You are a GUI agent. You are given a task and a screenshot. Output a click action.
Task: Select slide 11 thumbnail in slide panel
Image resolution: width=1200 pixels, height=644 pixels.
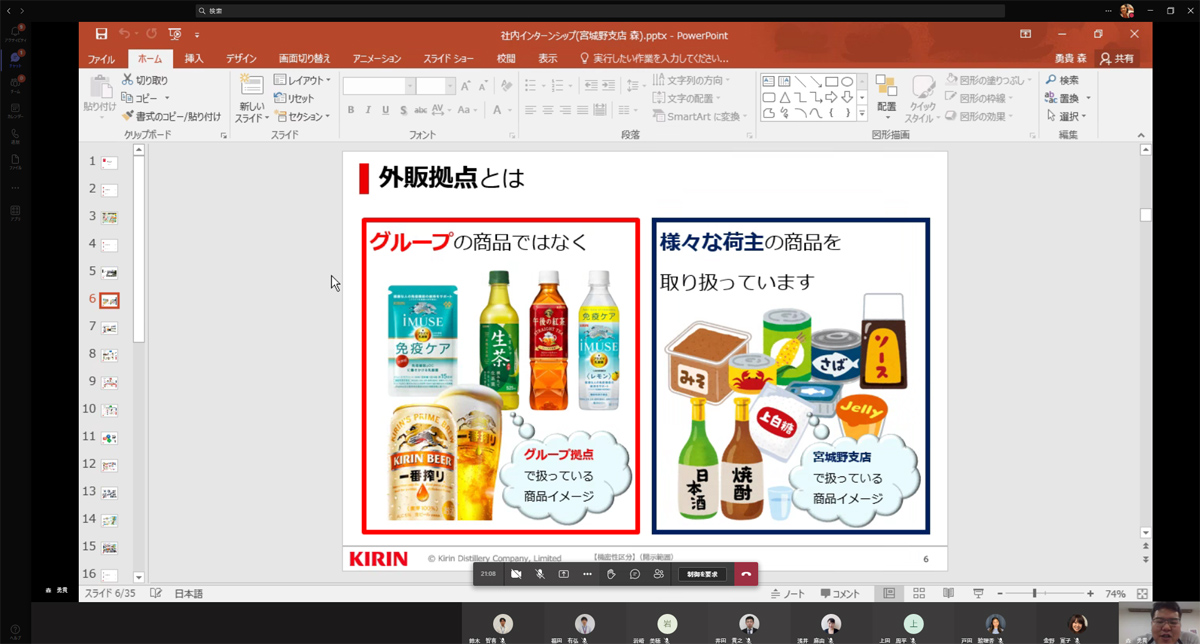point(110,437)
